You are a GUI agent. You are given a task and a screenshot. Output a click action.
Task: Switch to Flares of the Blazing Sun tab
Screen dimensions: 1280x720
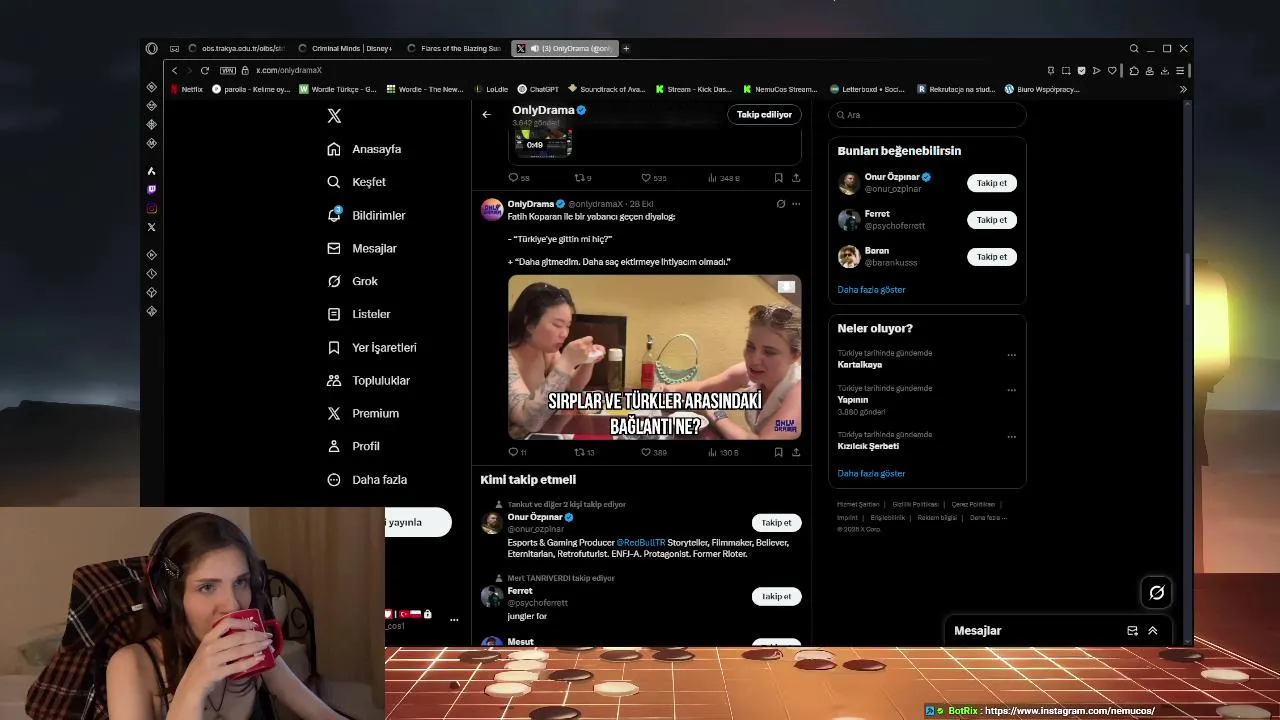coord(454,48)
